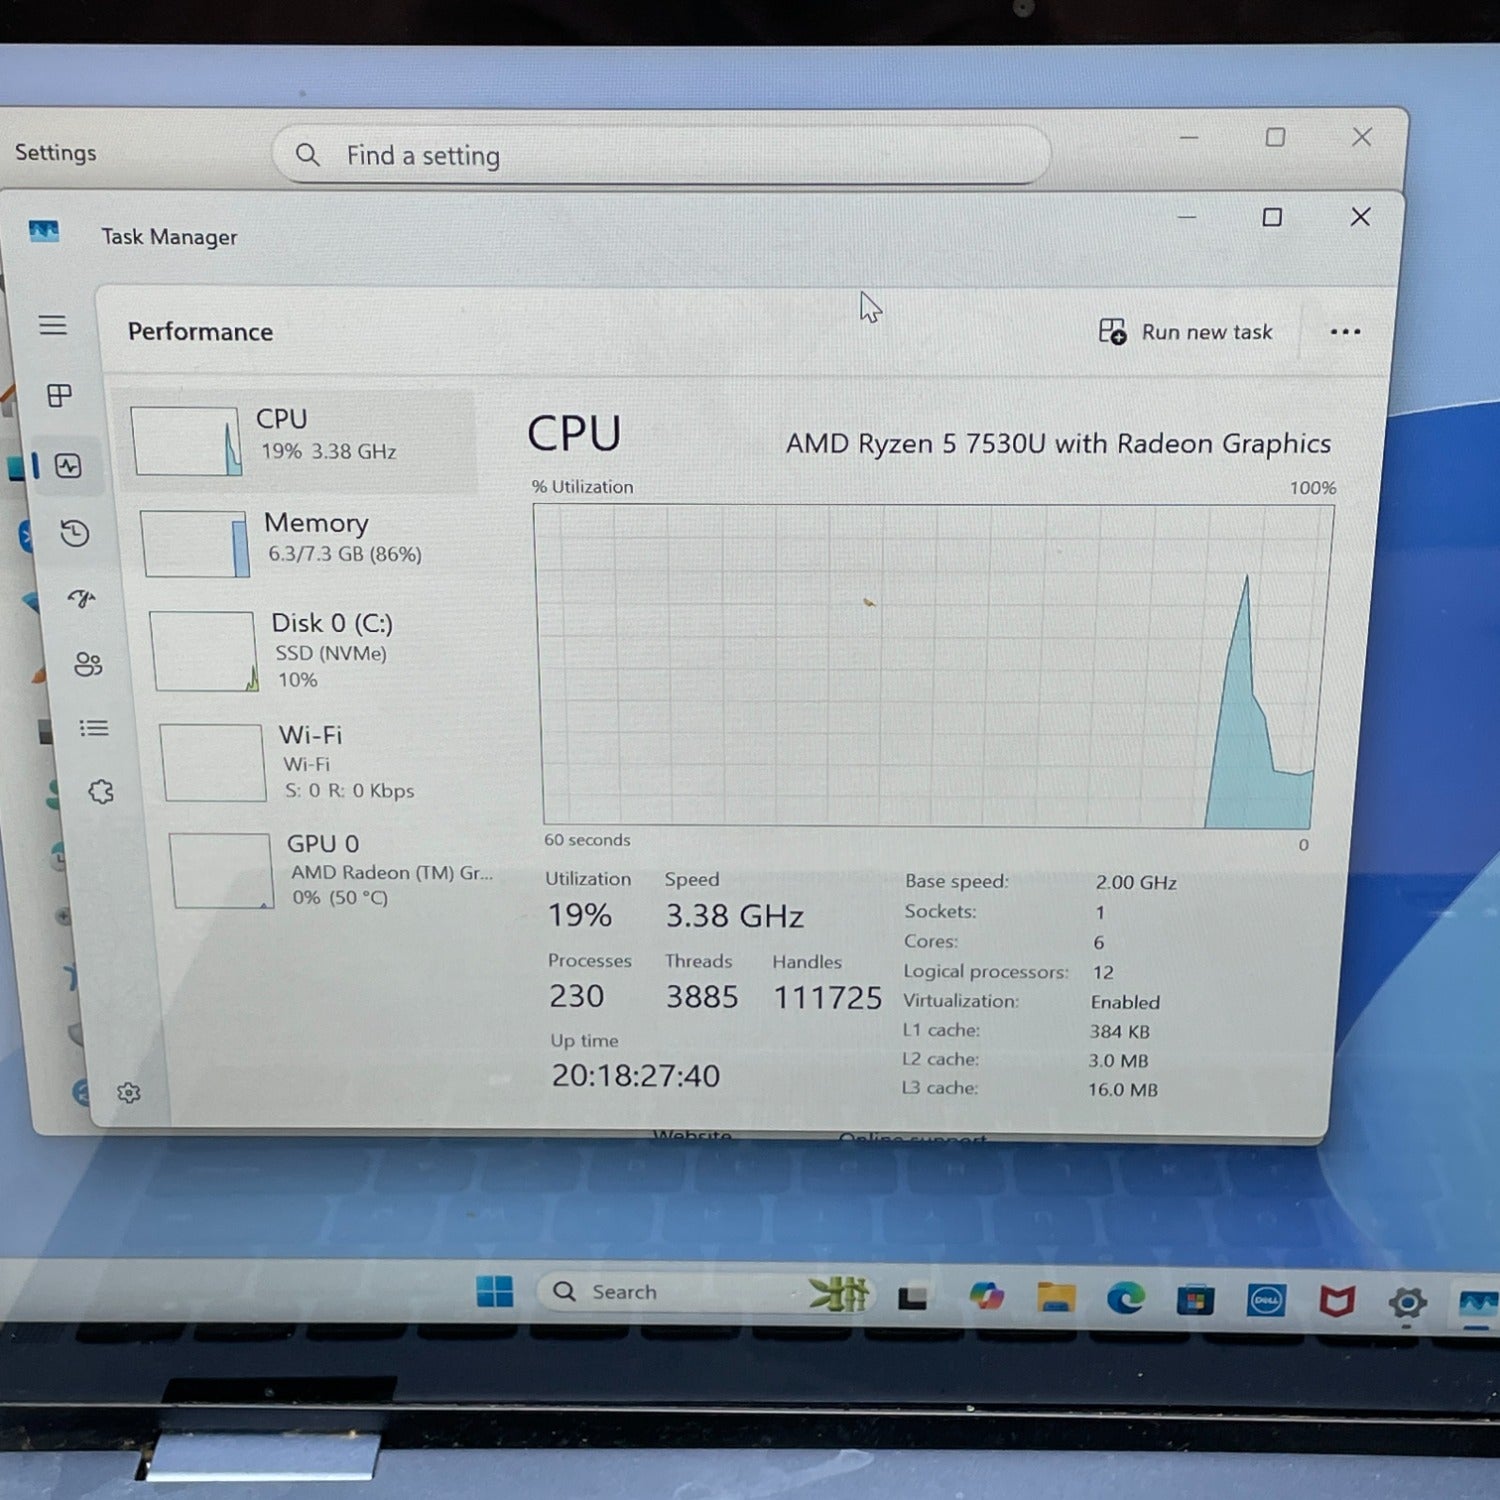
Task: Open Task Manager settings gear
Action: pyautogui.click(x=128, y=1092)
